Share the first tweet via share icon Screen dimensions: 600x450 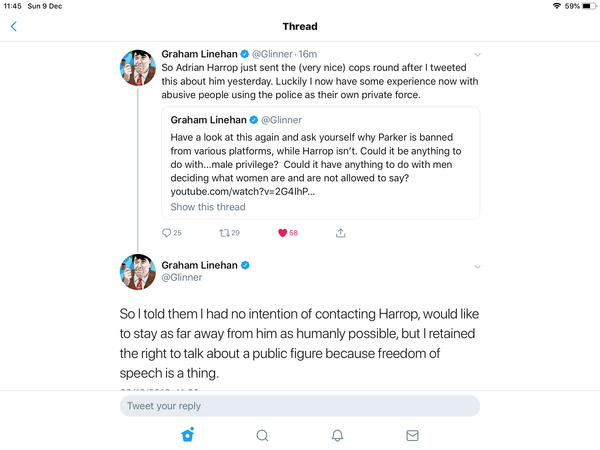(x=340, y=232)
